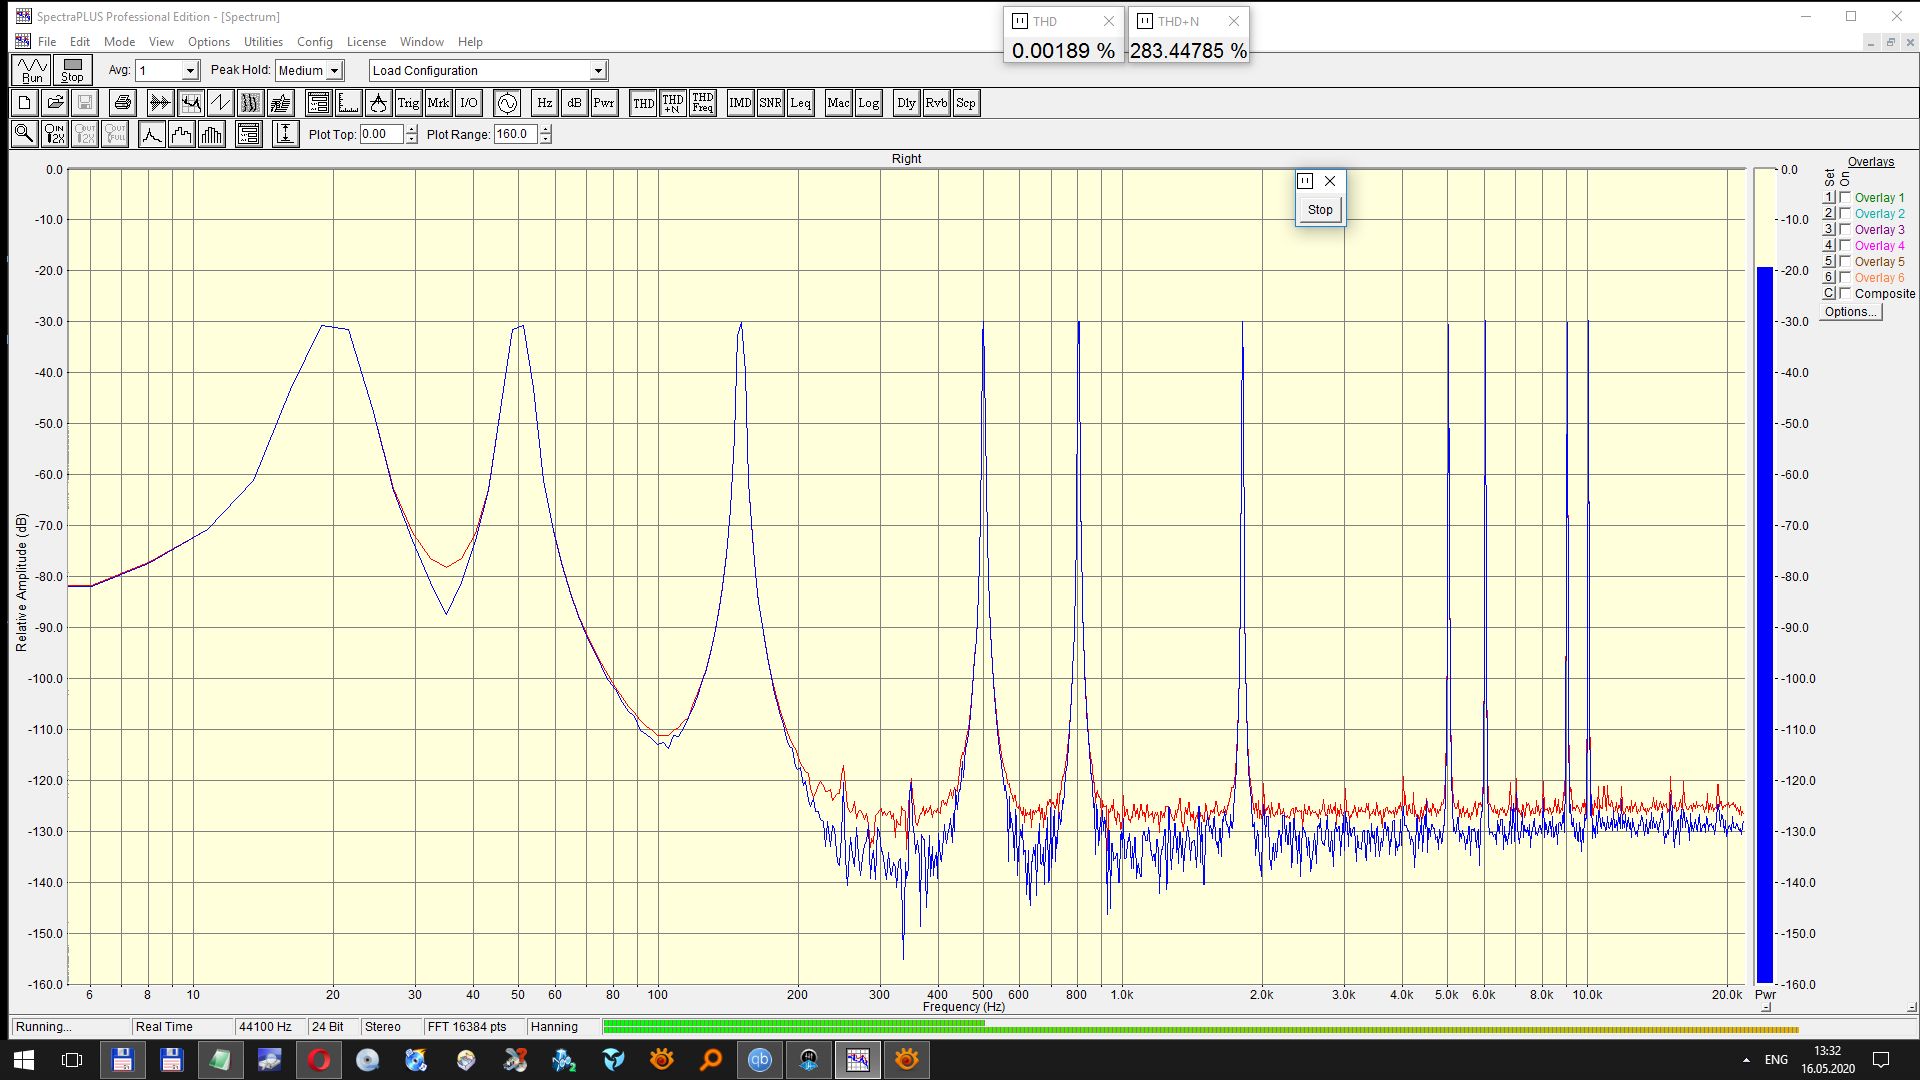Open the Peak Hold Medium dropdown

335,71
